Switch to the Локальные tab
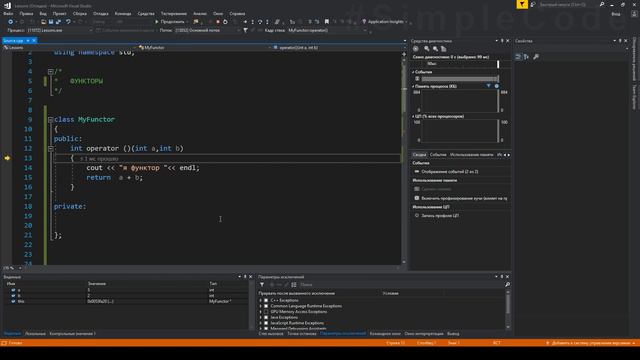The width and height of the screenshot is (640, 360). coord(35,334)
